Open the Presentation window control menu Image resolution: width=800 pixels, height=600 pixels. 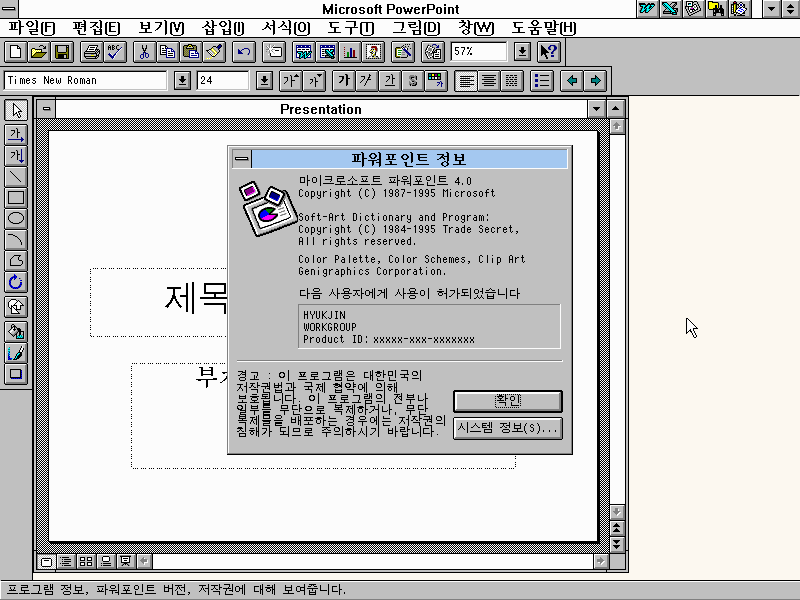tap(46, 109)
